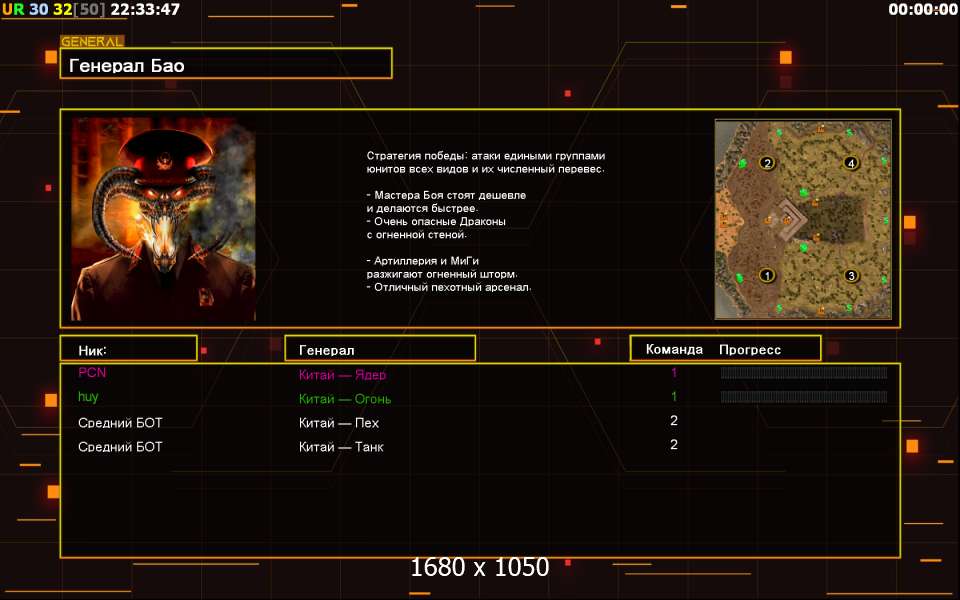Select the GENERAL tab label
Image resolution: width=960 pixels, height=600 pixels.
pos(92,42)
